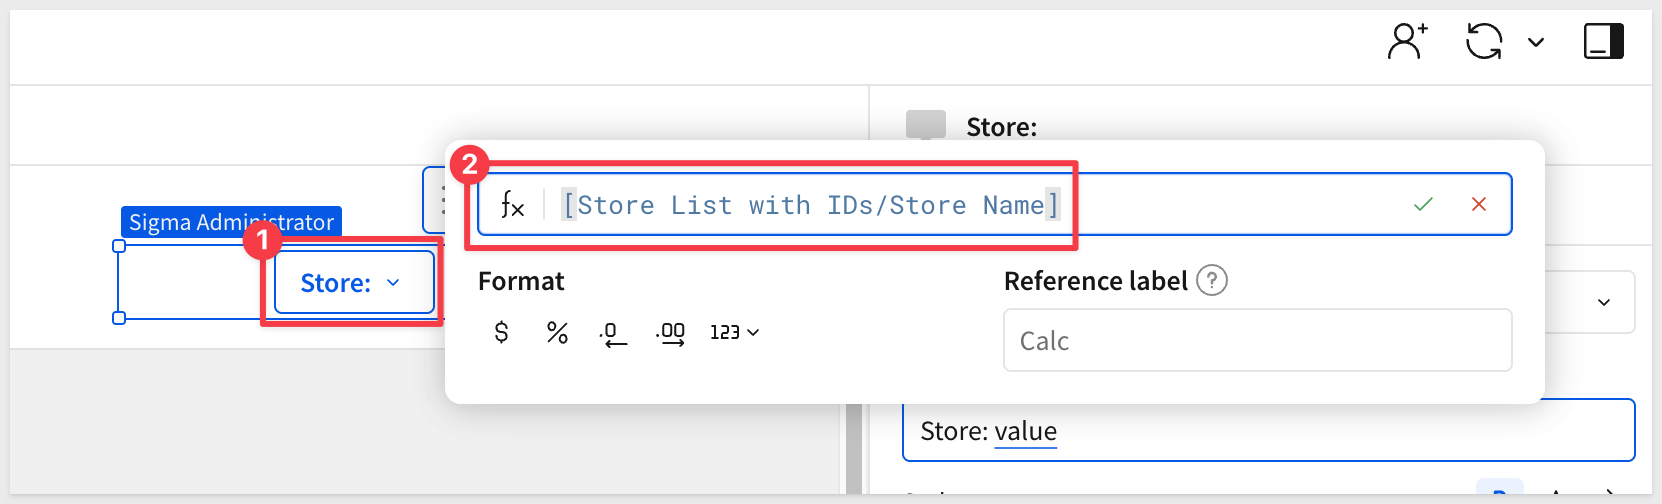
Task: Decrease decimal places
Action: (613, 333)
